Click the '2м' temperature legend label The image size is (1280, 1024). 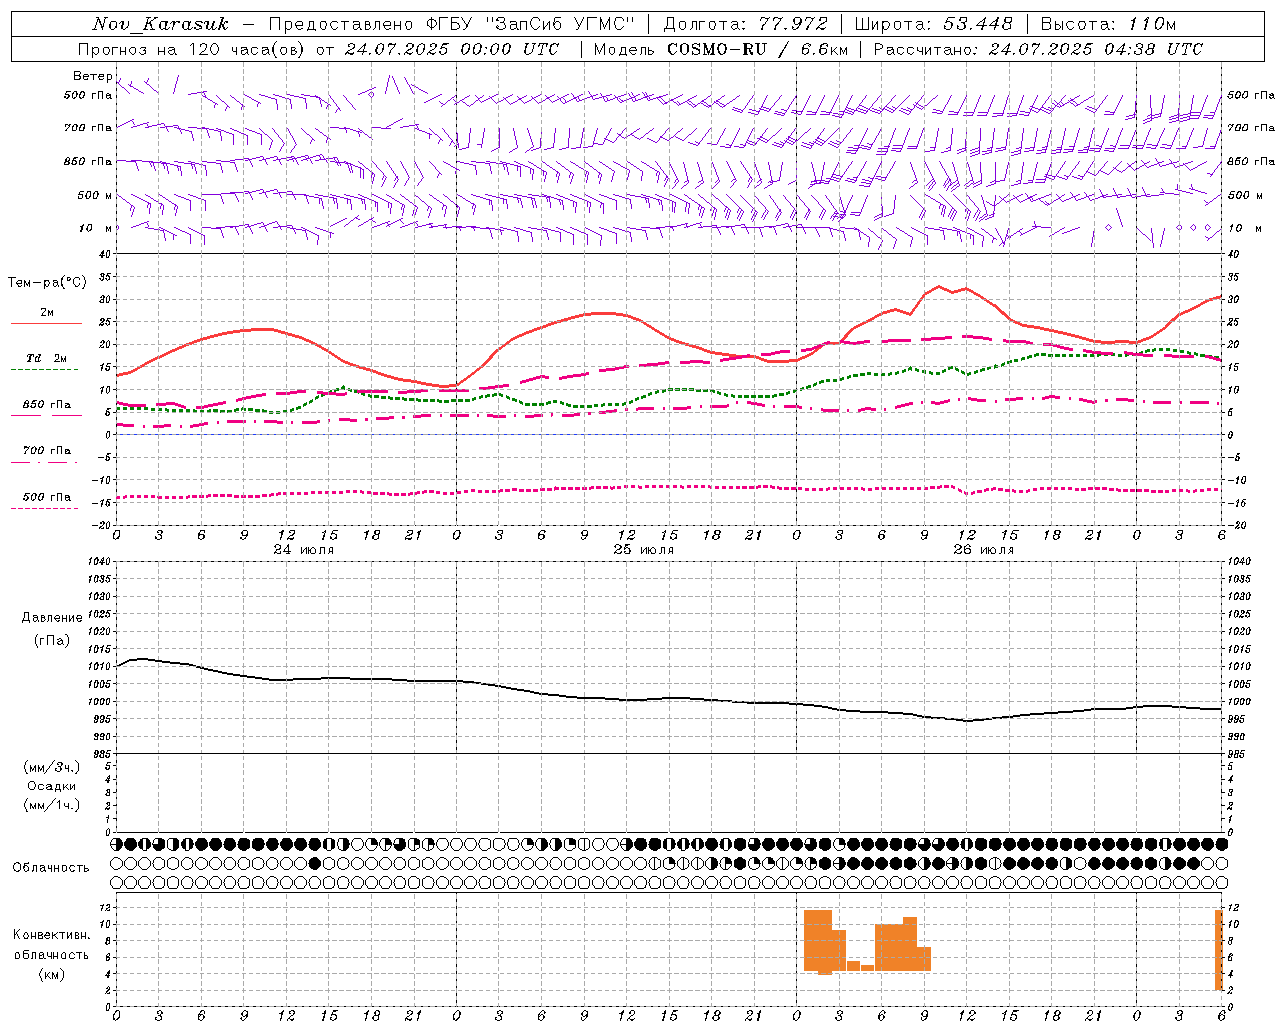(47, 313)
